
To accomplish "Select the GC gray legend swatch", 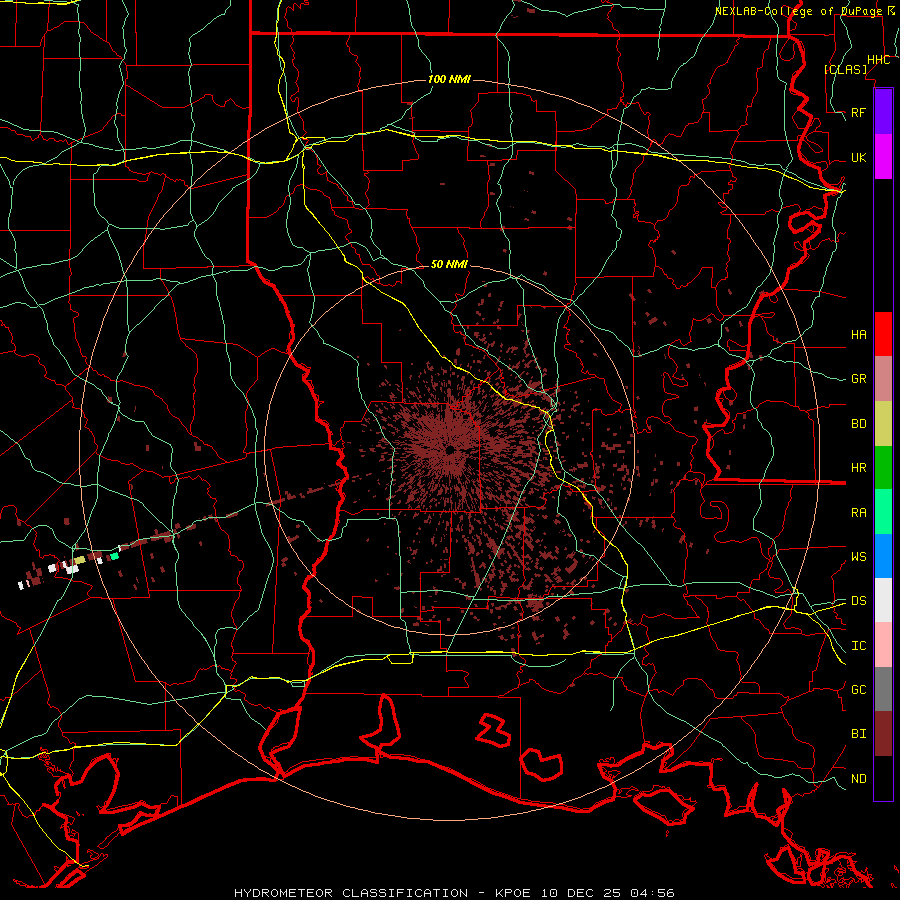I will pyautogui.click(x=883, y=689).
